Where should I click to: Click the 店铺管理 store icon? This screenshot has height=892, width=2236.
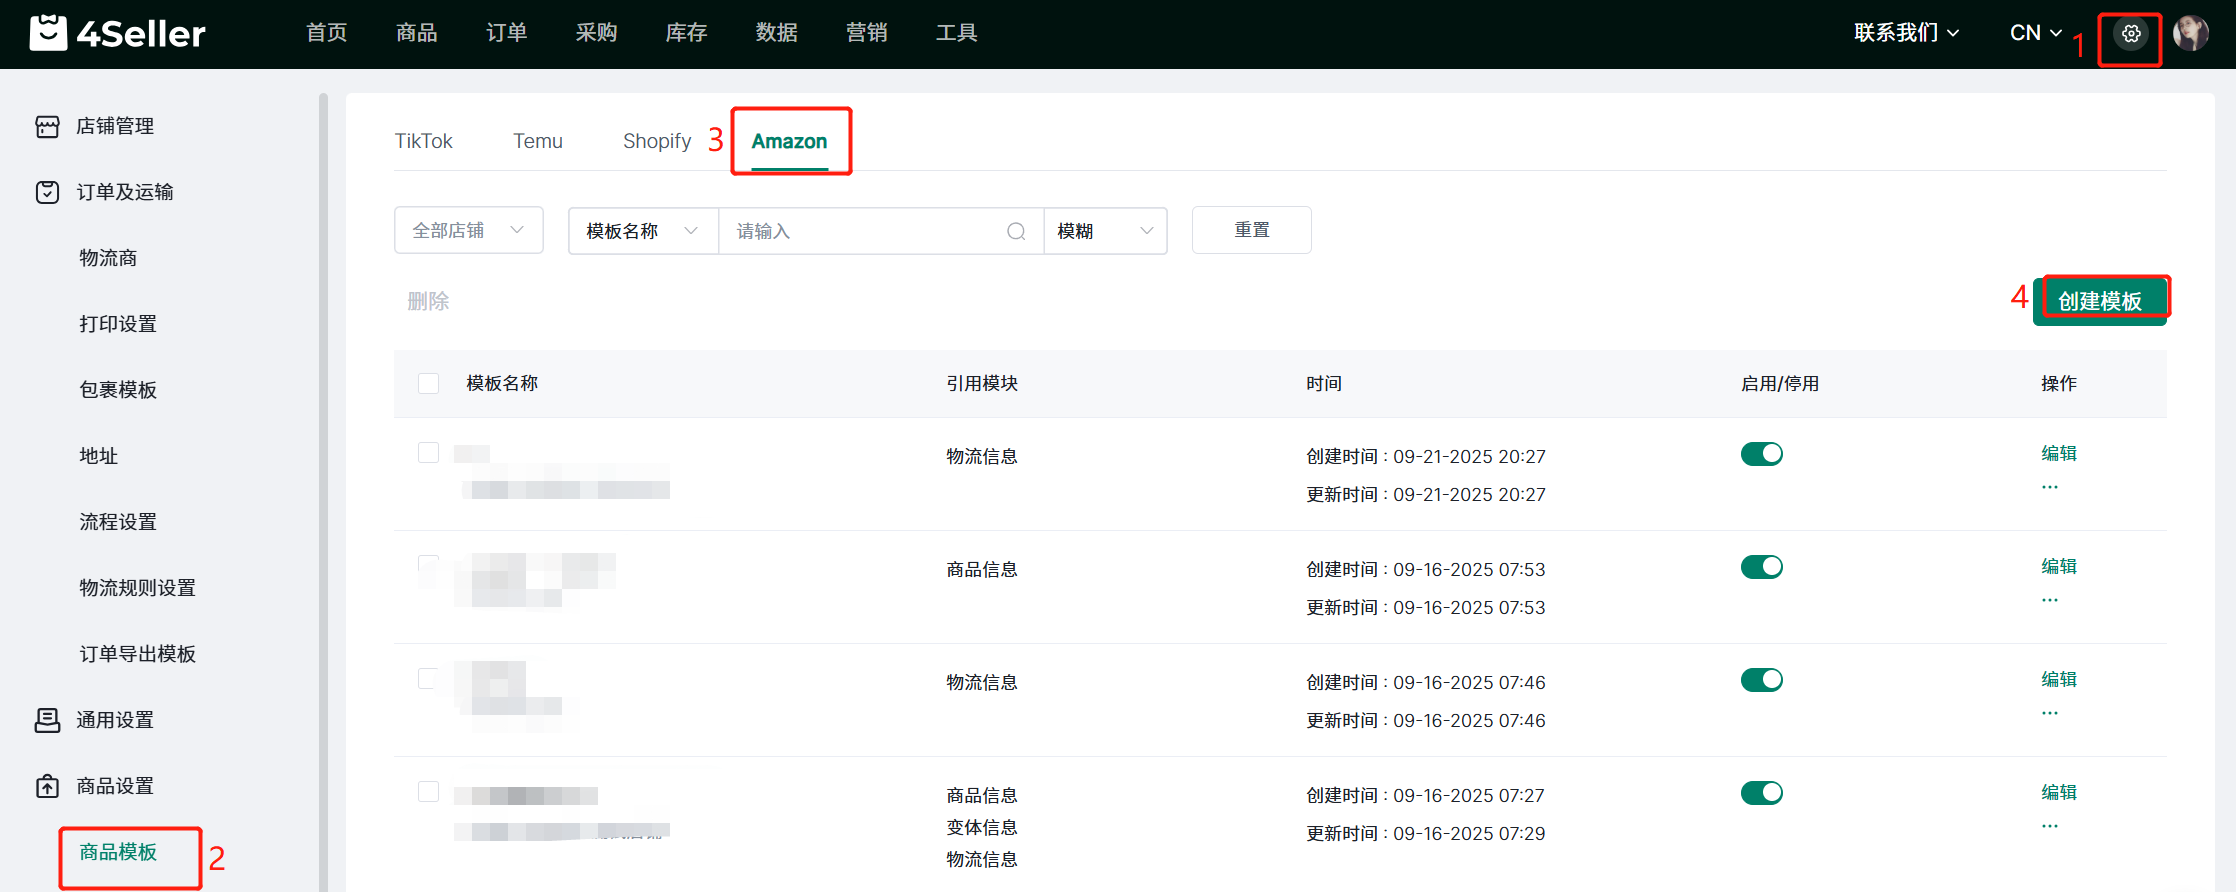click(47, 126)
